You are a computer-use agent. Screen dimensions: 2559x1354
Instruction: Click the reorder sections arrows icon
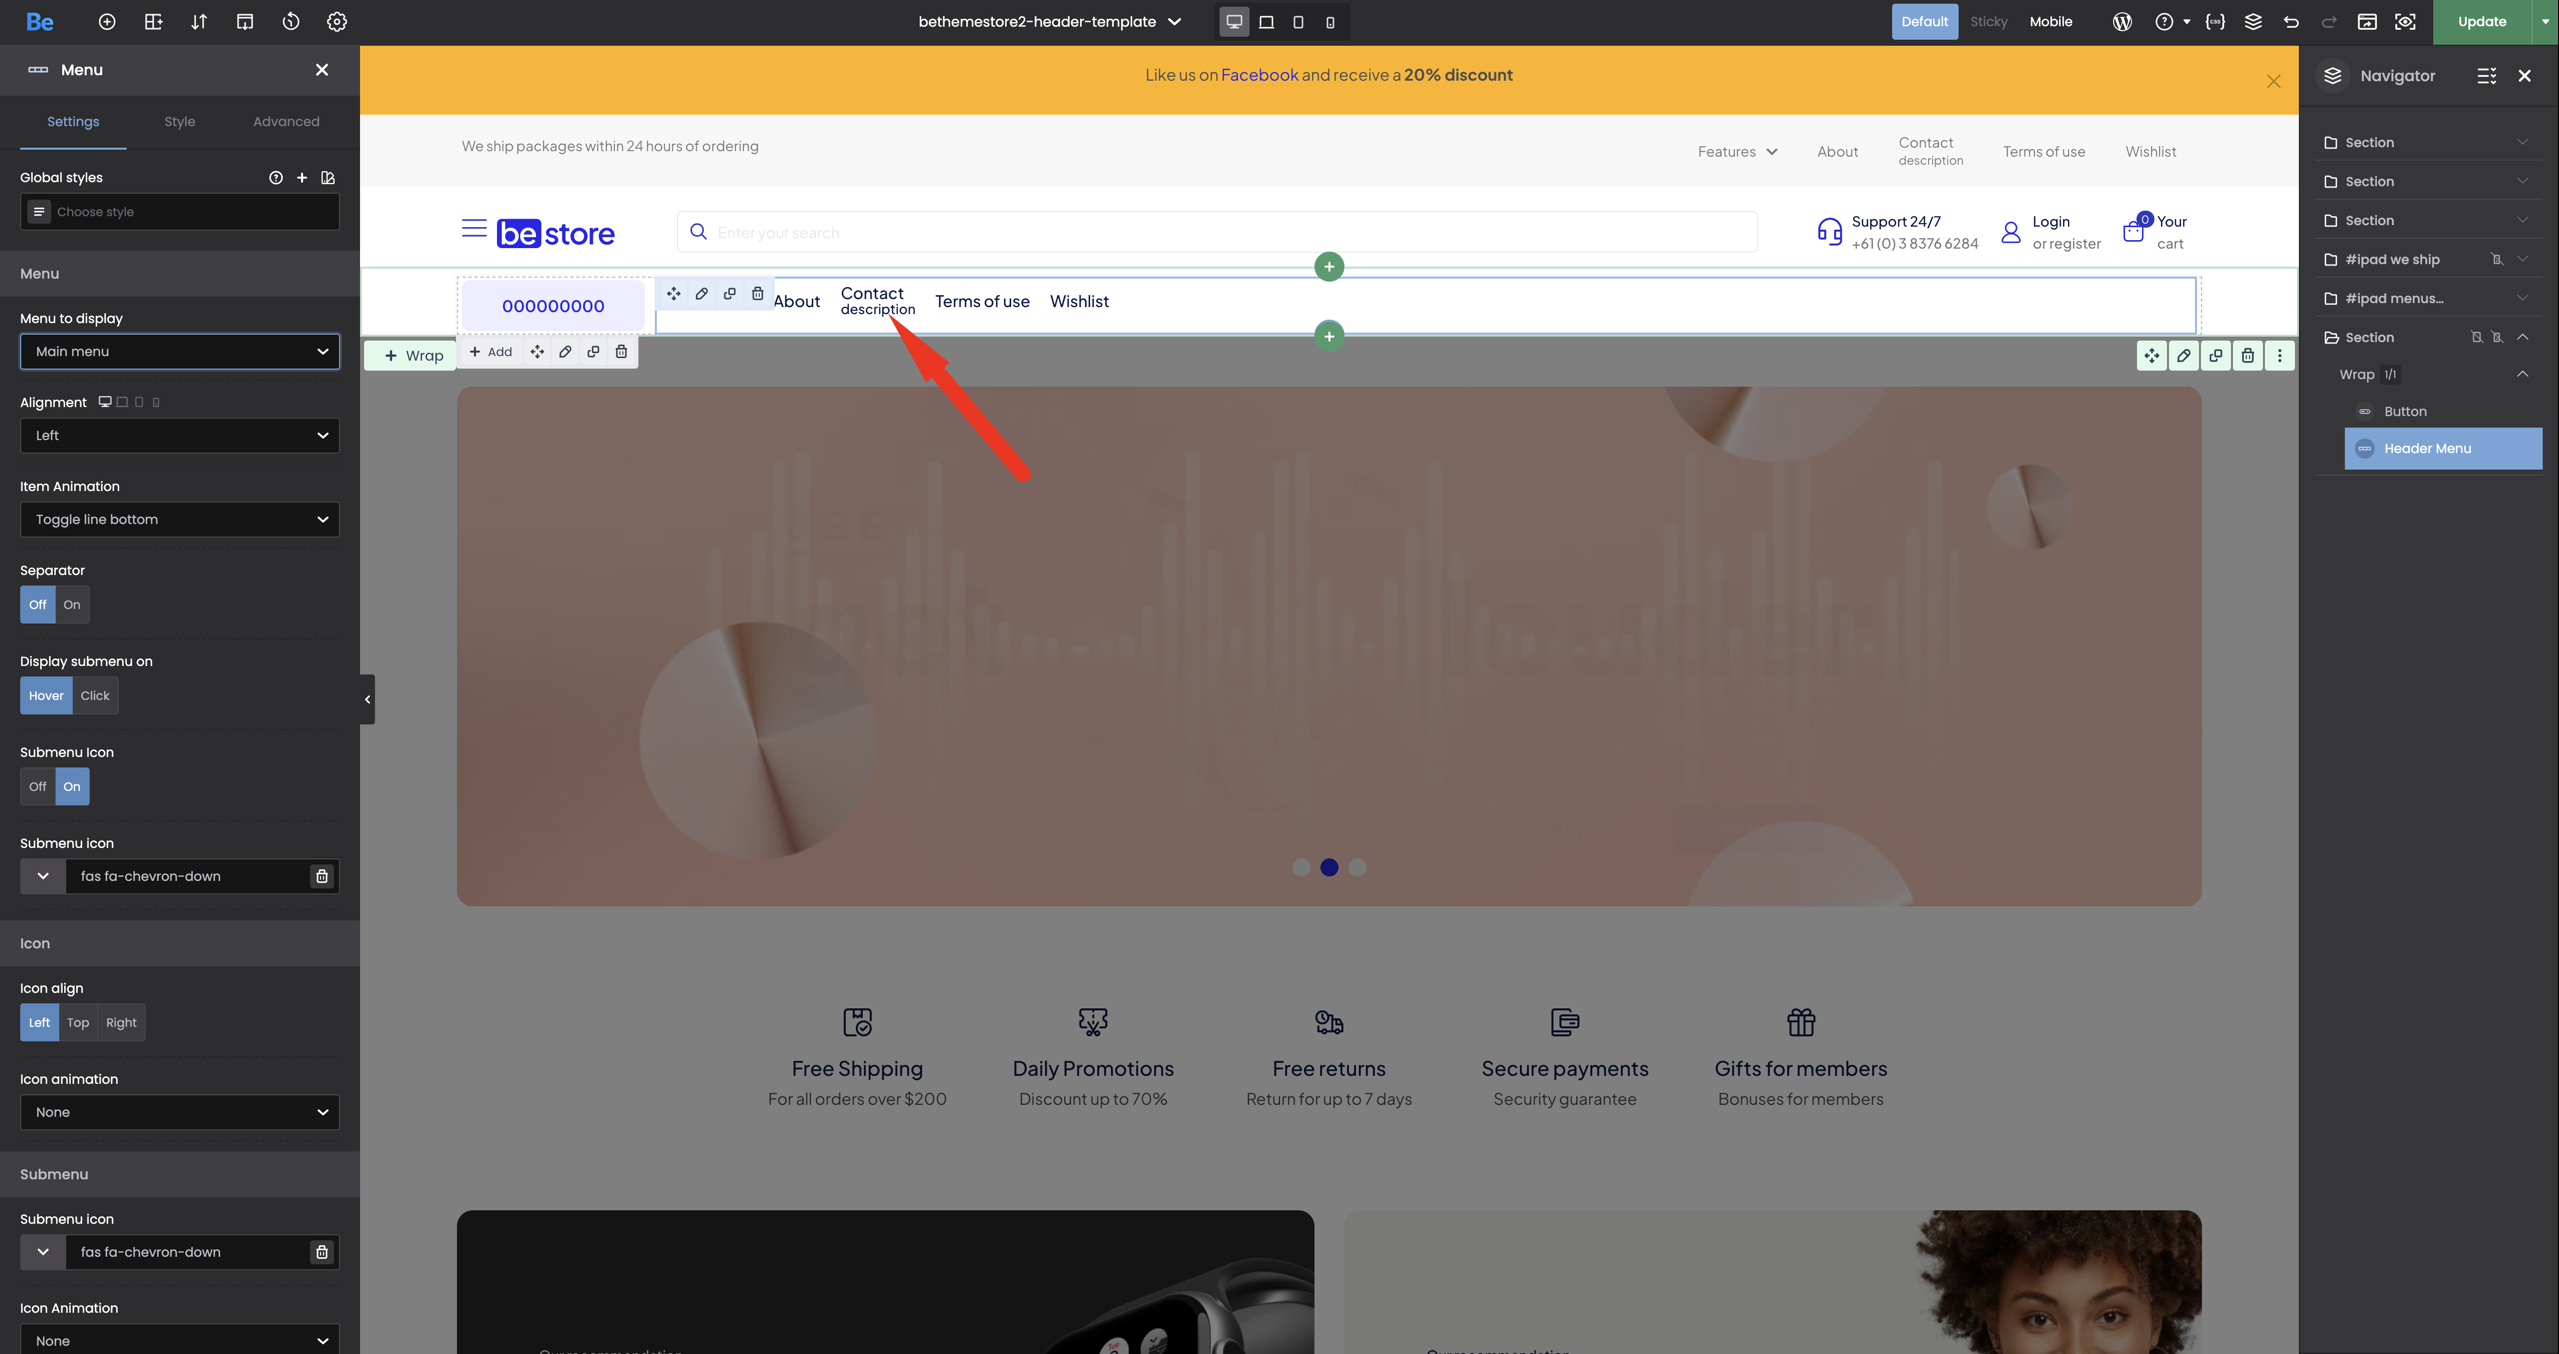[x=199, y=22]
